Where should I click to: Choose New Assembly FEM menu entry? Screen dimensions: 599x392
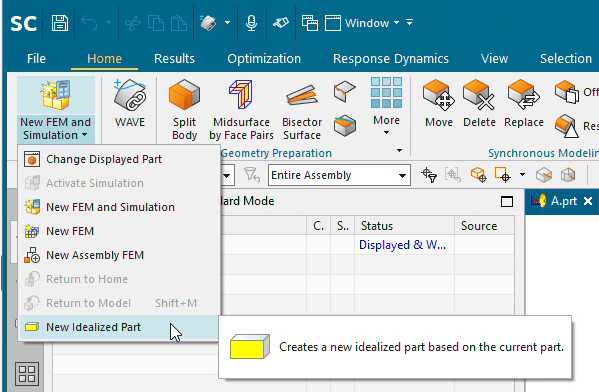coord(119,255)
